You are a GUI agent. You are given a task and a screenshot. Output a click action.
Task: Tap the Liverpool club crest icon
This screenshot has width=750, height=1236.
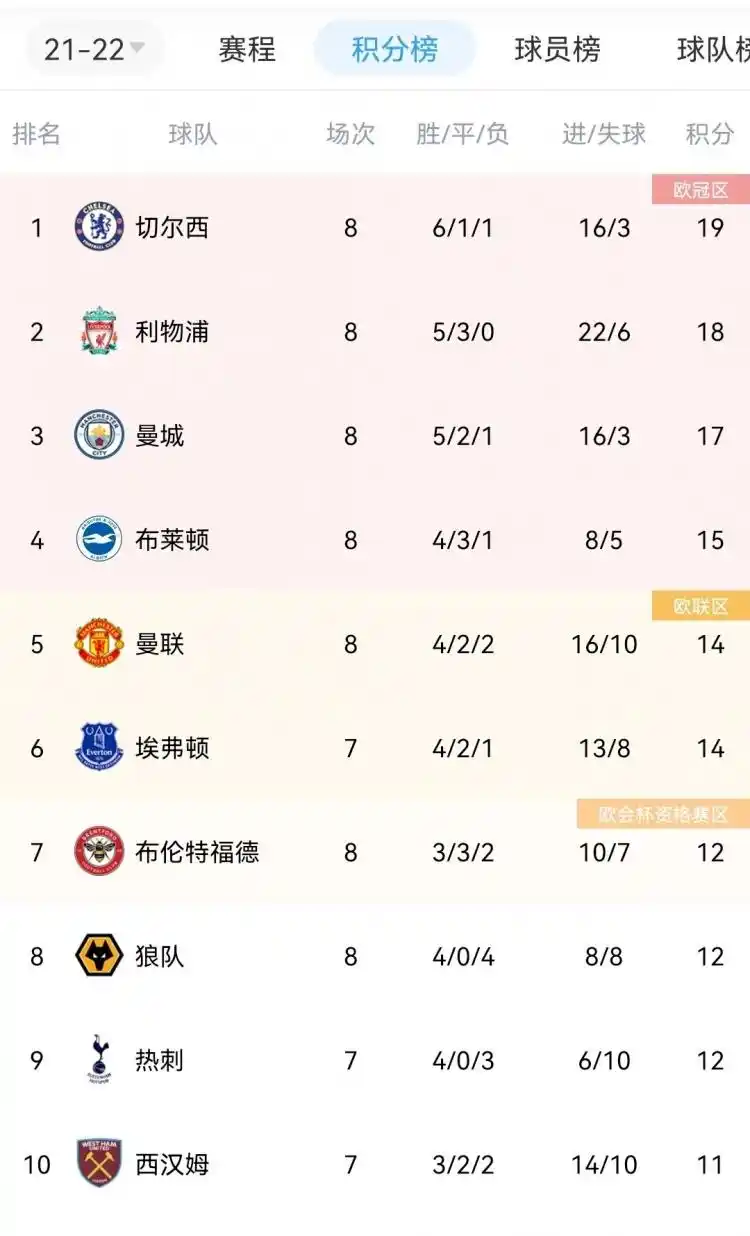[x=99, y=332]
